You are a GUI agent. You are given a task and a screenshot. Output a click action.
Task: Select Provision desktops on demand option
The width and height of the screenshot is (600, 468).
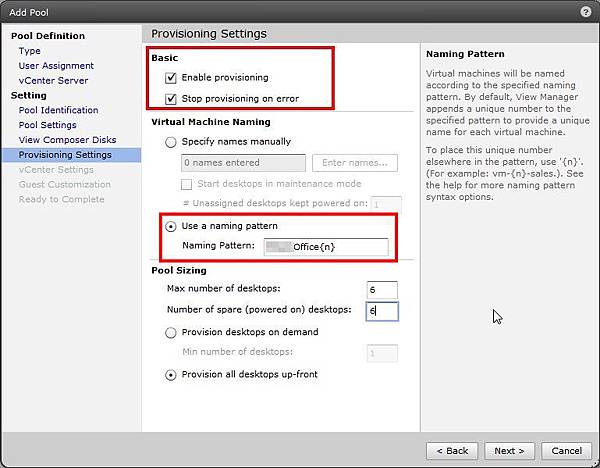pos(171,333)
